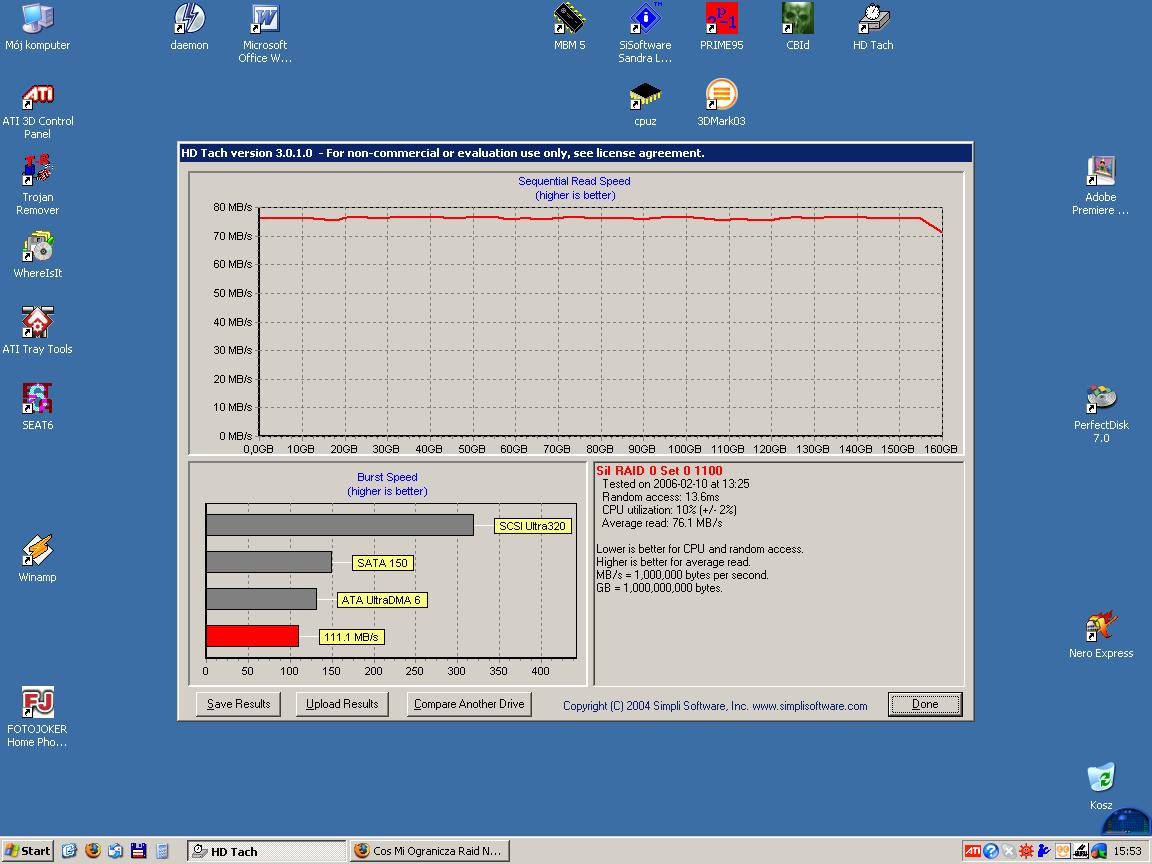
Task: Click Upload Results button
Action: [x=342, y=704]
